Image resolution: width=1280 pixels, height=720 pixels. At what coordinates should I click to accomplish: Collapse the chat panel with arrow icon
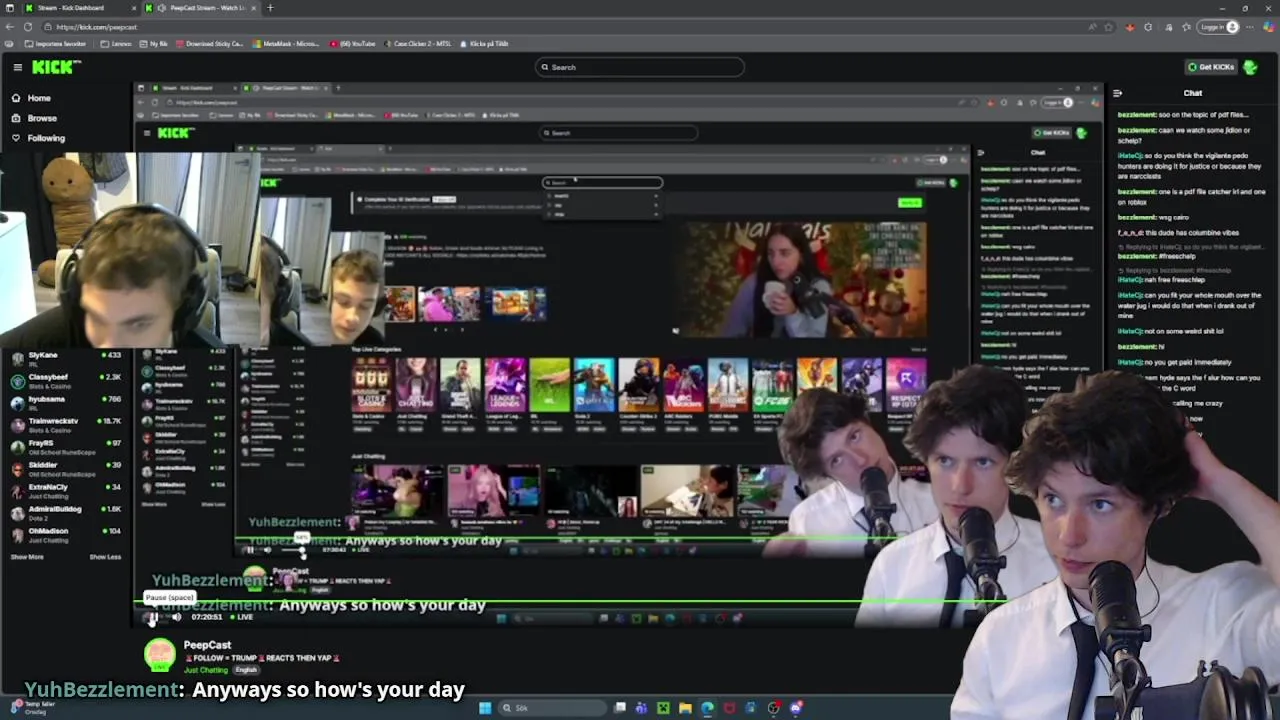pyautogui.click(x=1117, y=93)
